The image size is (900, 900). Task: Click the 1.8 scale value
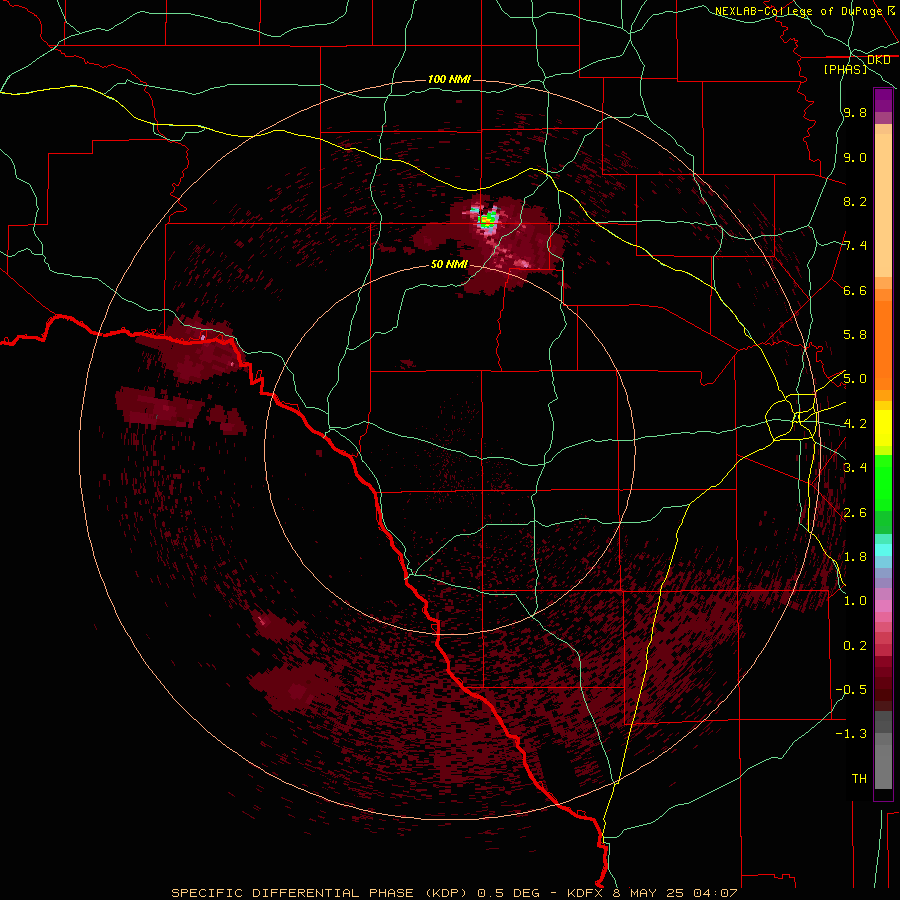coord(855,556)
